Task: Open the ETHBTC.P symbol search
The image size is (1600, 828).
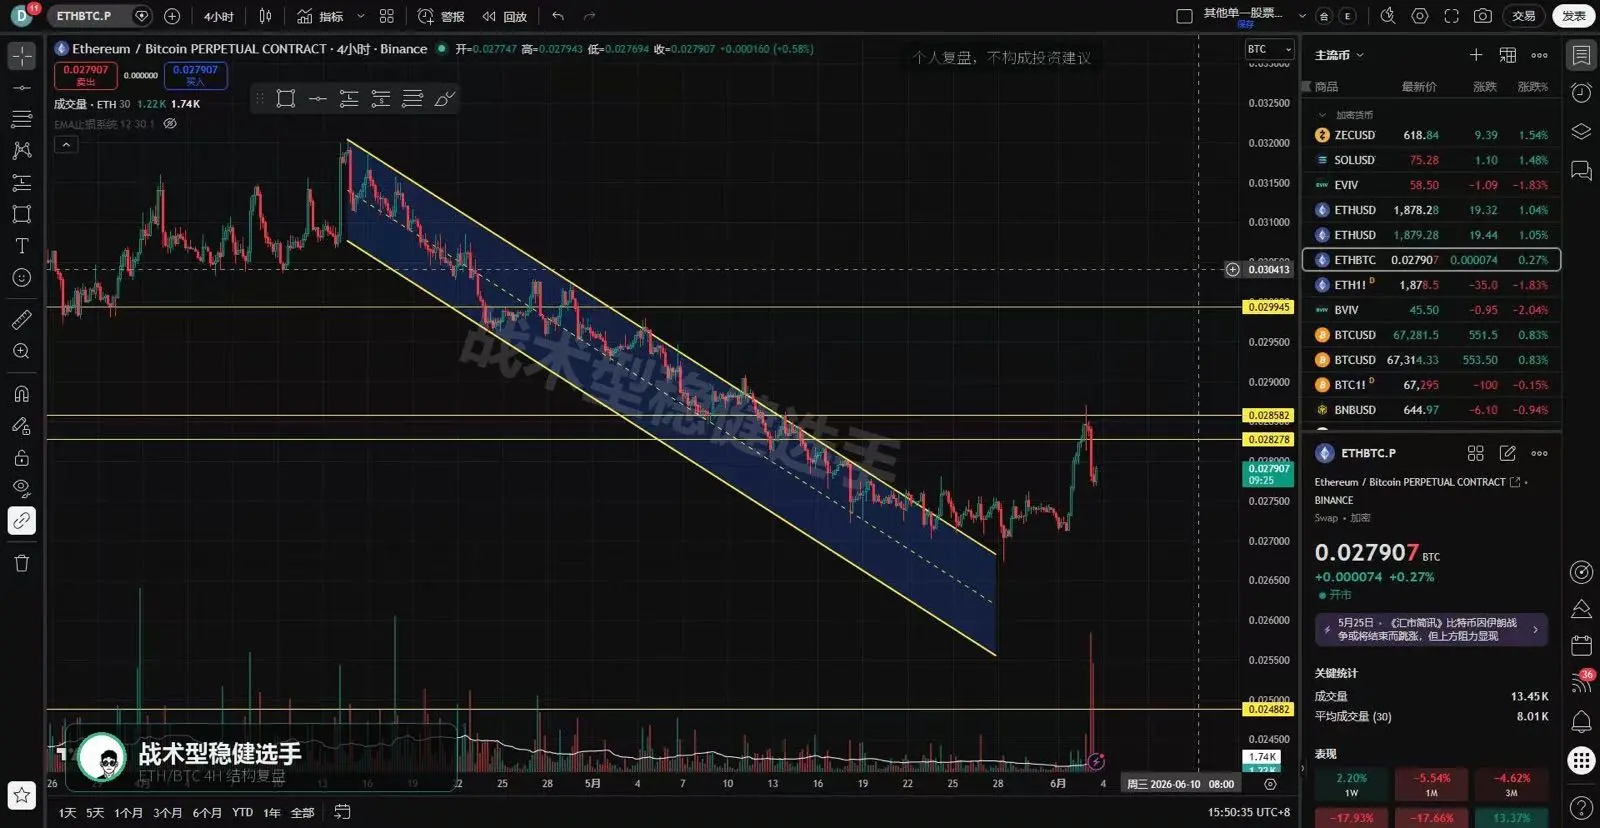Action: click(x=85, y=16)
